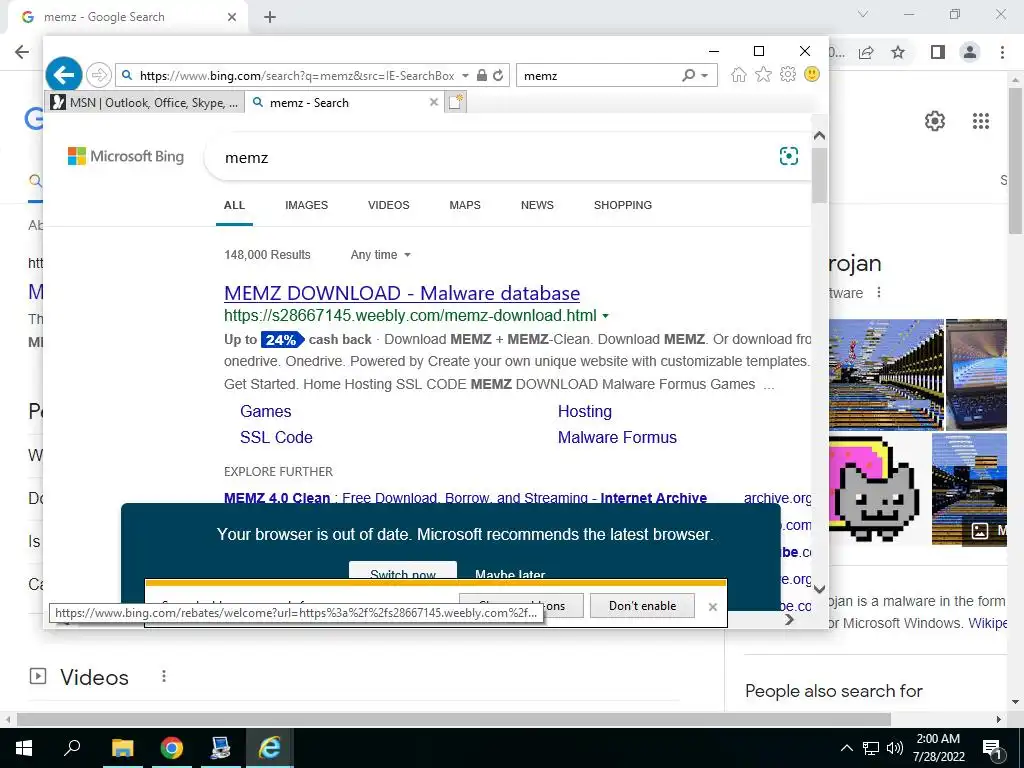Open a new tab in Internet Explorer
This screenshot has height=768, width=1024.
tap(456, 102)
